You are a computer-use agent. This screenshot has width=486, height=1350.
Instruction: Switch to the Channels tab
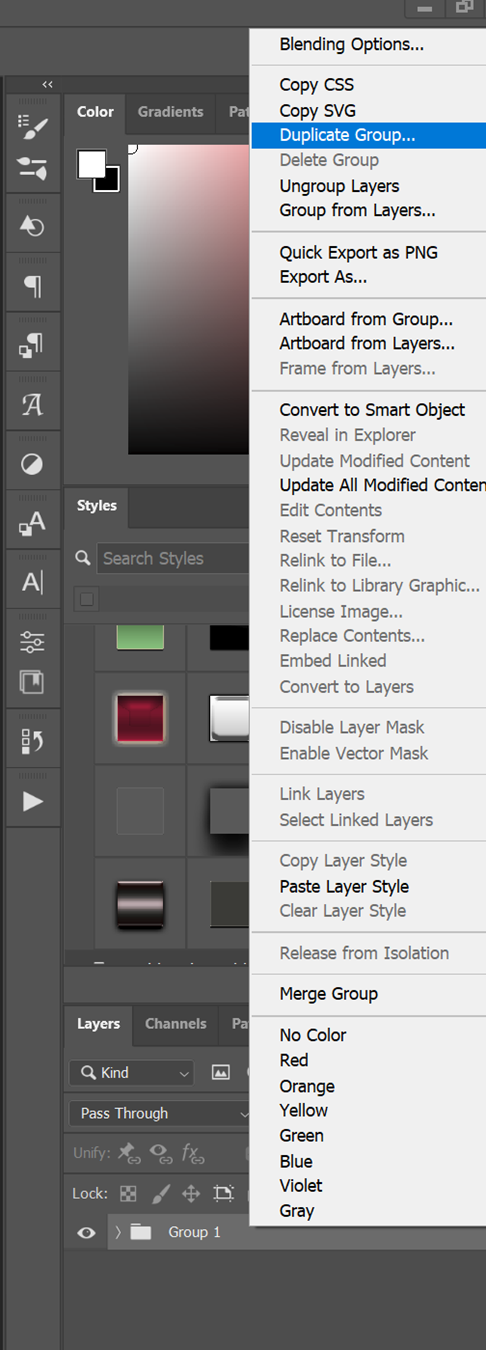(175, 1024)
